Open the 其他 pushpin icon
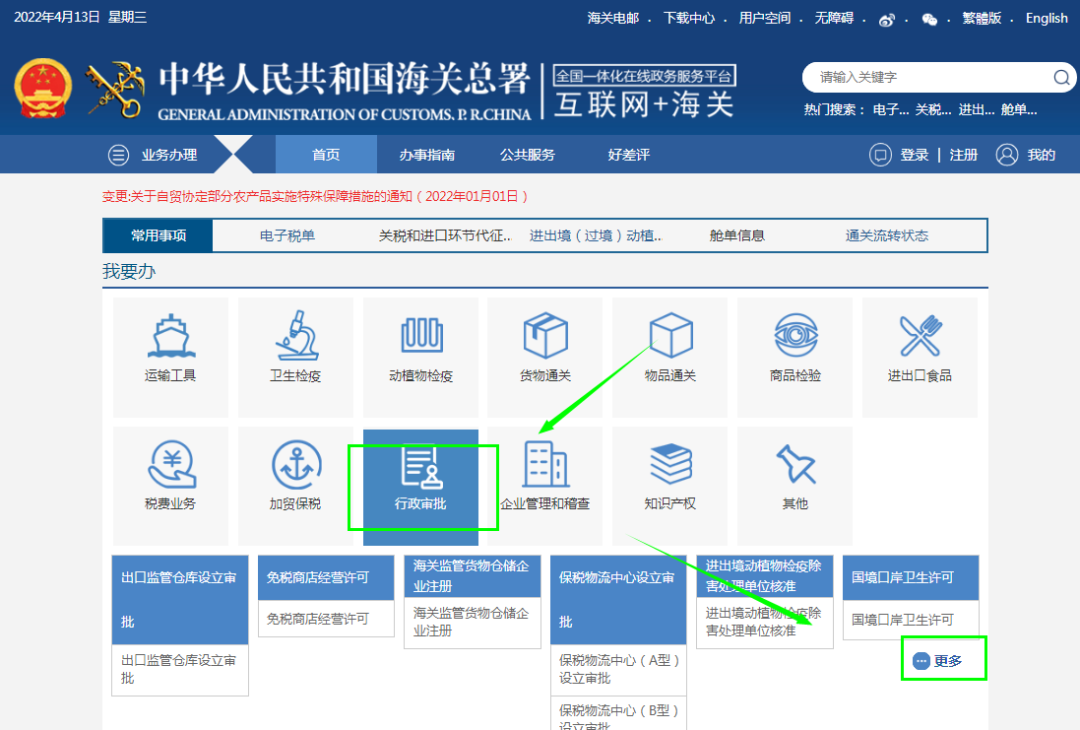Image resolution: width=1080 pixels, height=730 pixels. tap(796, 463)
